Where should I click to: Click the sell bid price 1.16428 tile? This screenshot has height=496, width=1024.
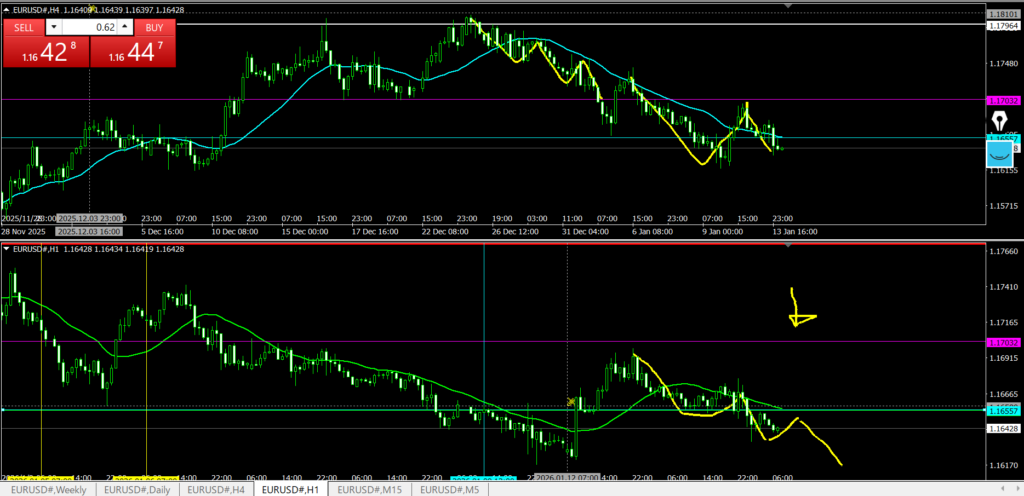point(45,54)
